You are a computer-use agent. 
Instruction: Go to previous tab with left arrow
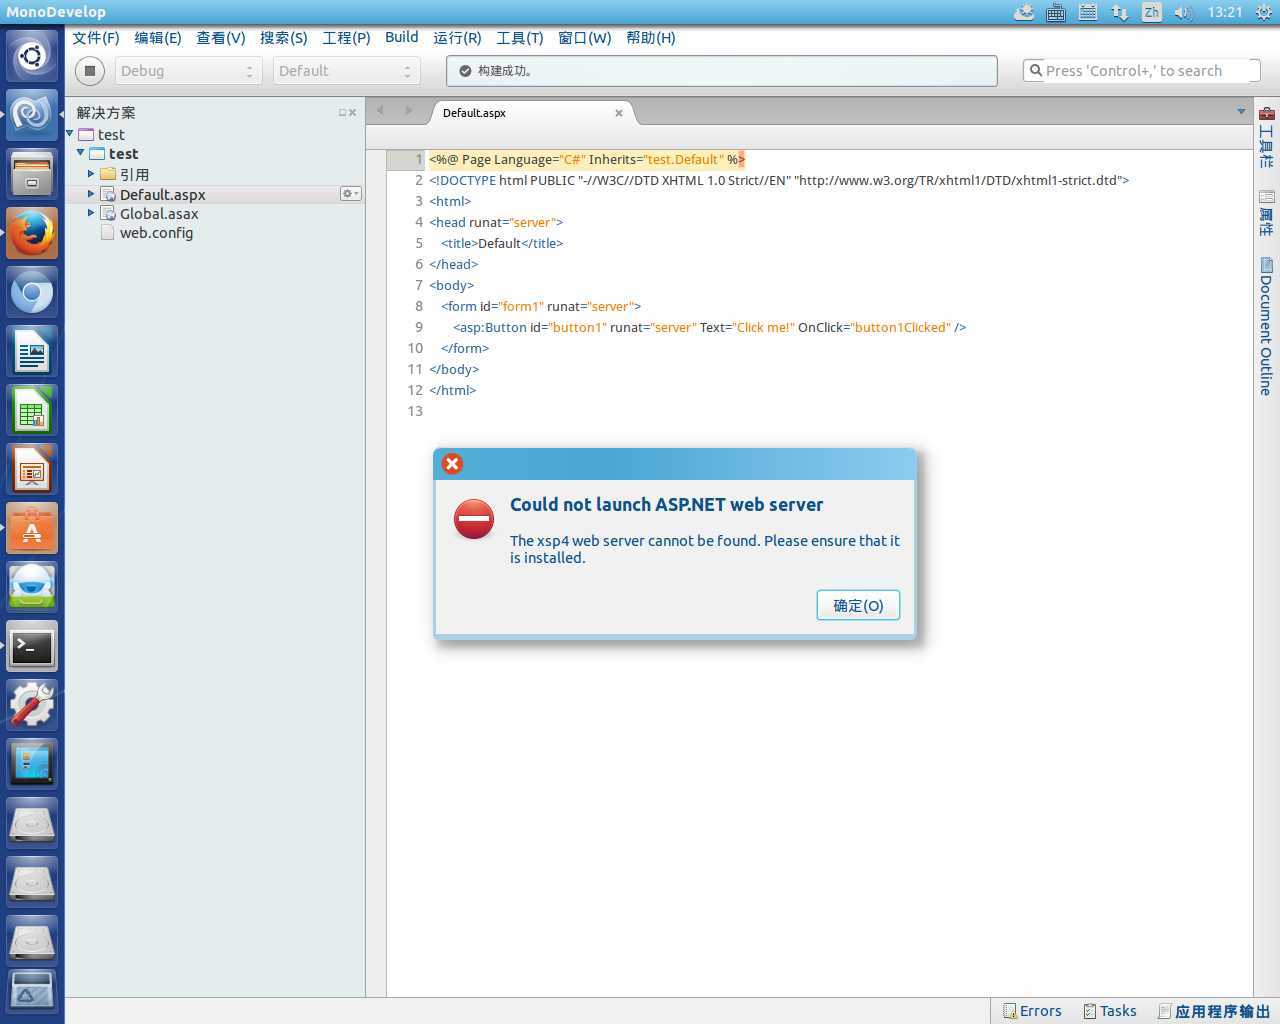380,111
